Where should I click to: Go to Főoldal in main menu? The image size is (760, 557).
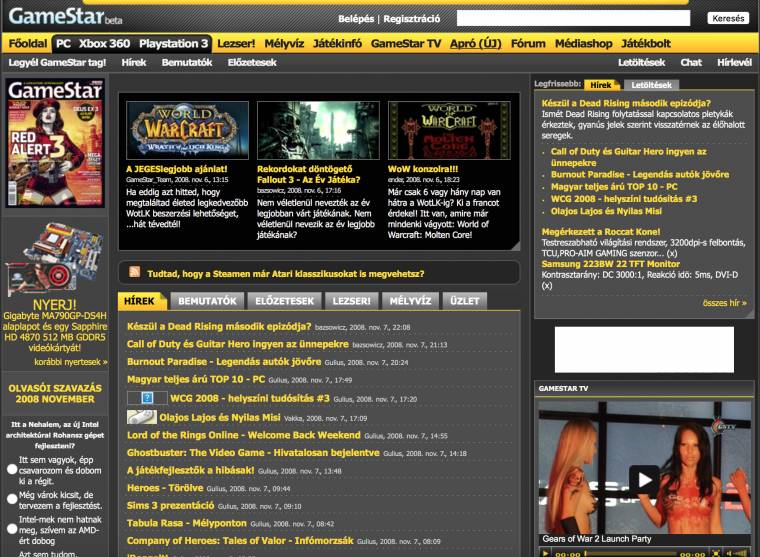tap(28, 44)
